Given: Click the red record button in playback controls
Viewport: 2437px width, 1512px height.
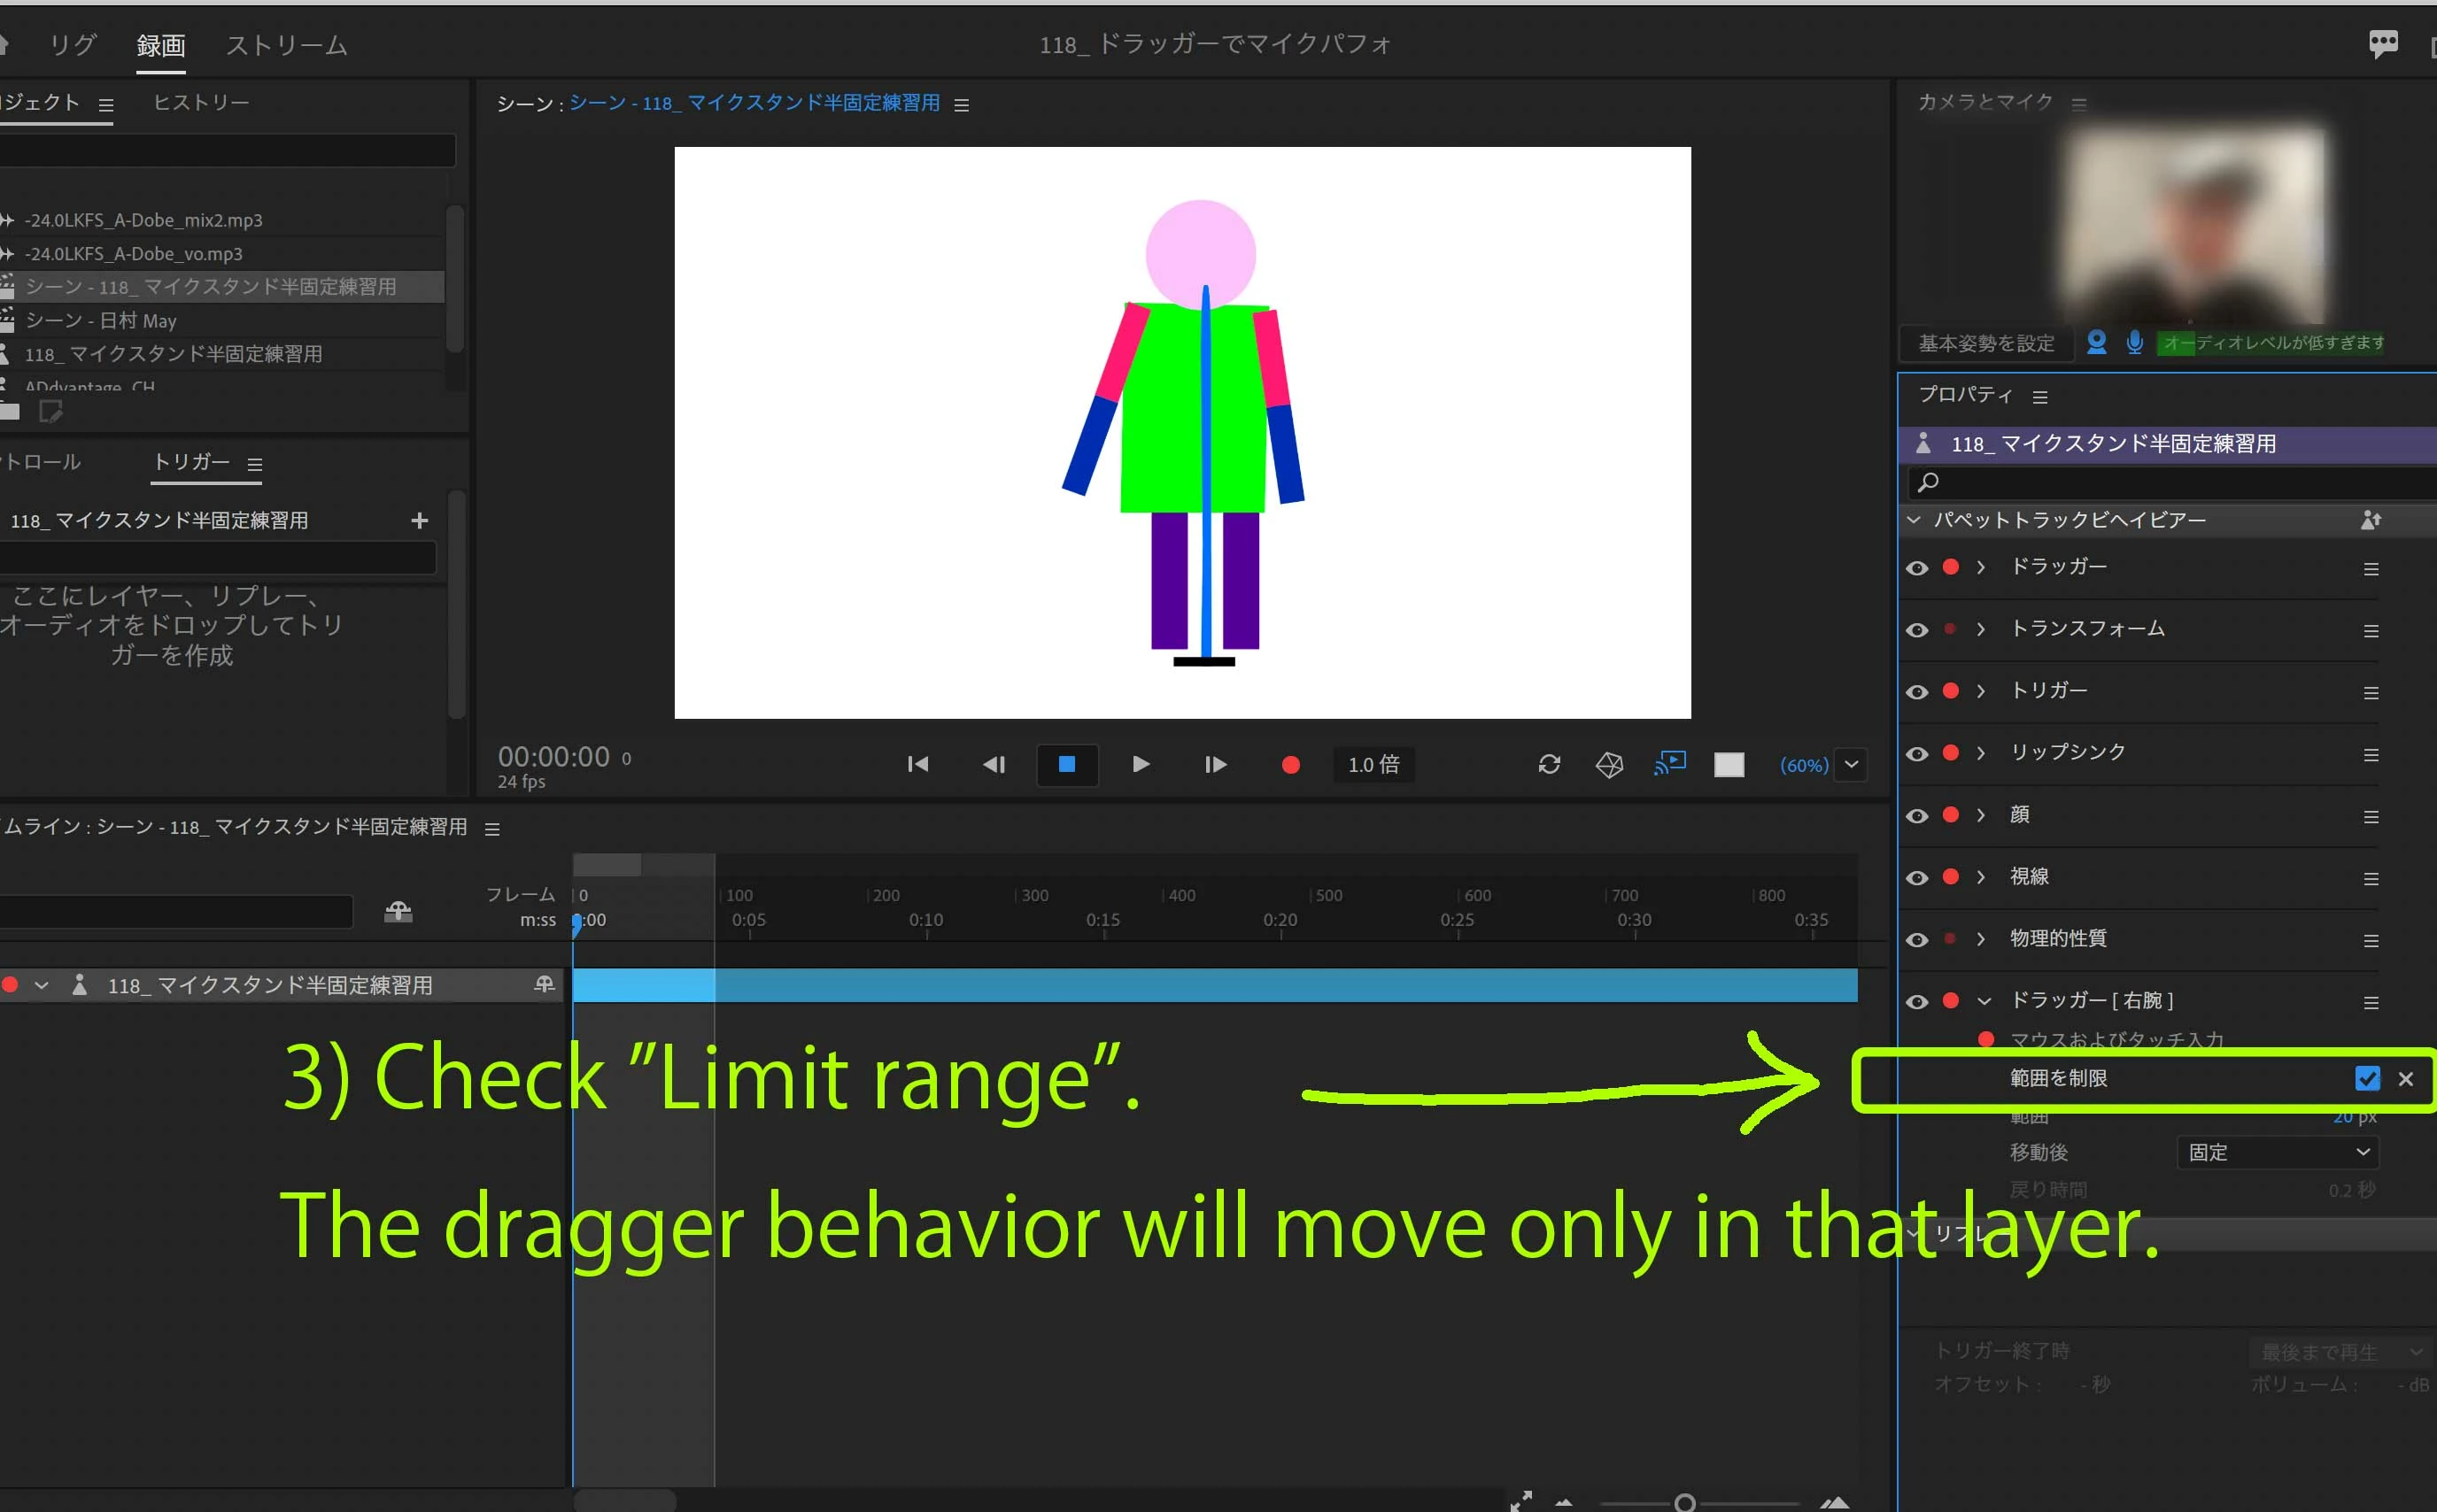Looking at the screenshot, I should click(1290, 765).
